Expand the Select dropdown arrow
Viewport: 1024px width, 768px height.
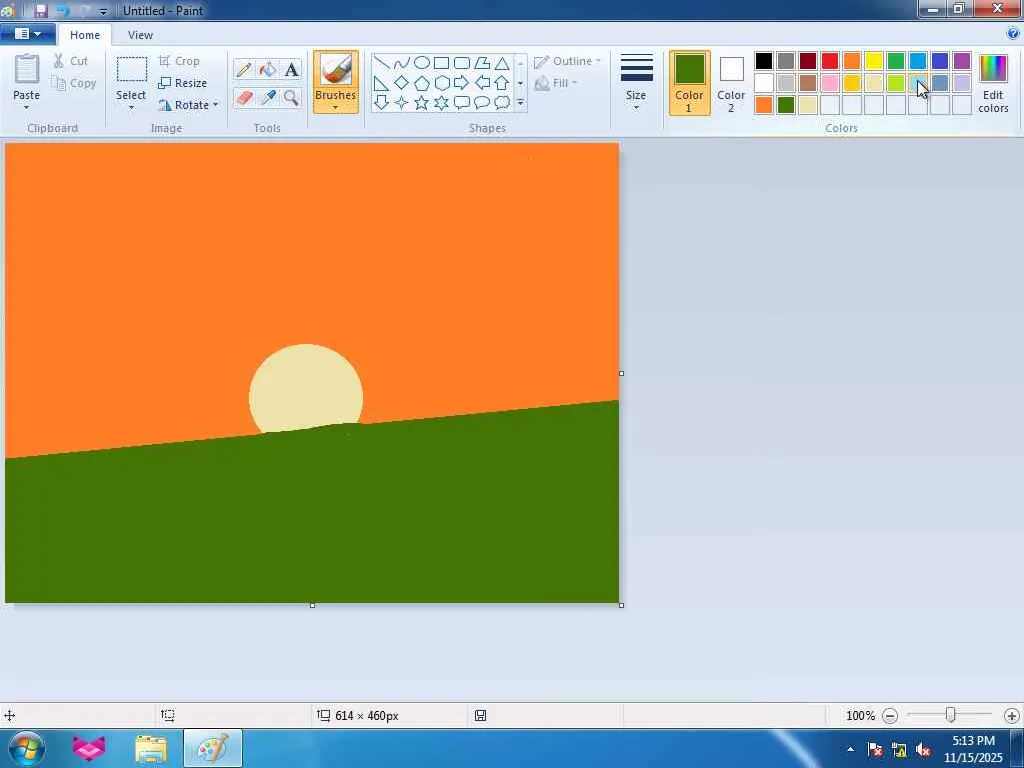click(131, 107)
